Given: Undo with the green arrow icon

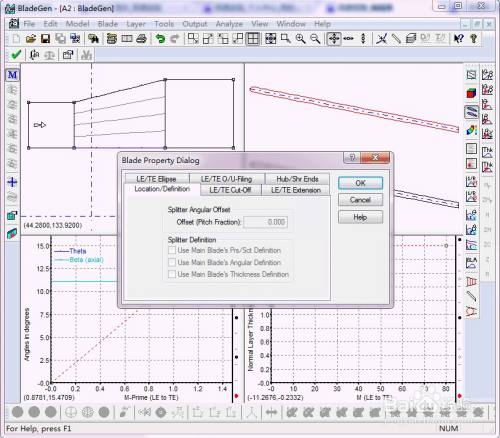Looking at the screenshot, I should 160,39.
